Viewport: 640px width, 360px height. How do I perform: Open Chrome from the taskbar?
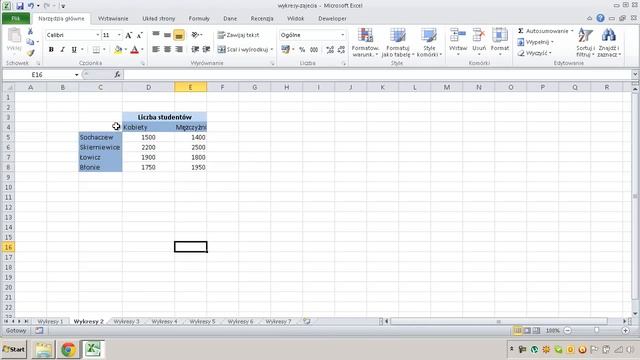click(x=68, y=349)
